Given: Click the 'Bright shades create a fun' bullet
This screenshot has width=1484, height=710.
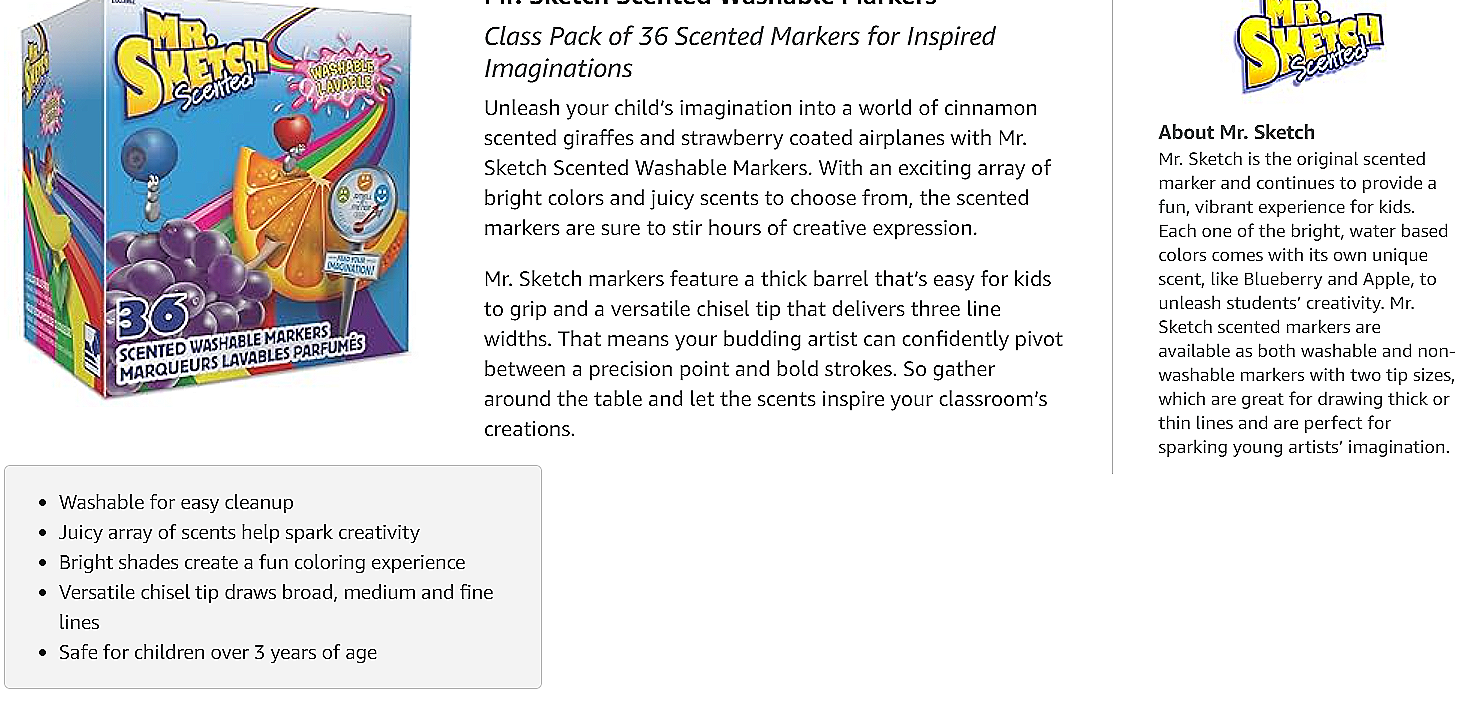Looking at the screenshot, I should point(262,562).
